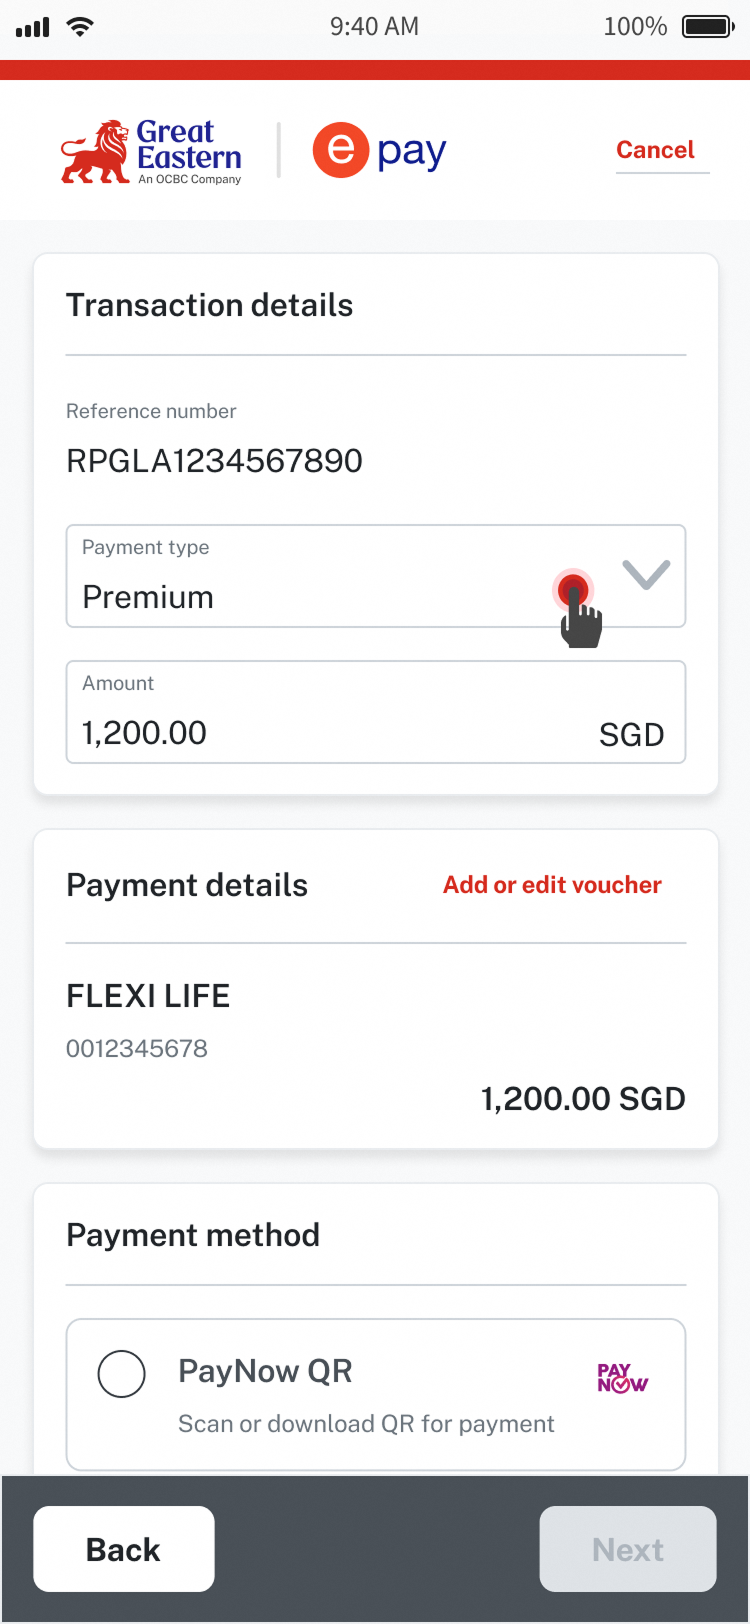750x1624 pixels.
Task: Click the orange e pay logo
Action: click(x=341, y=150)
